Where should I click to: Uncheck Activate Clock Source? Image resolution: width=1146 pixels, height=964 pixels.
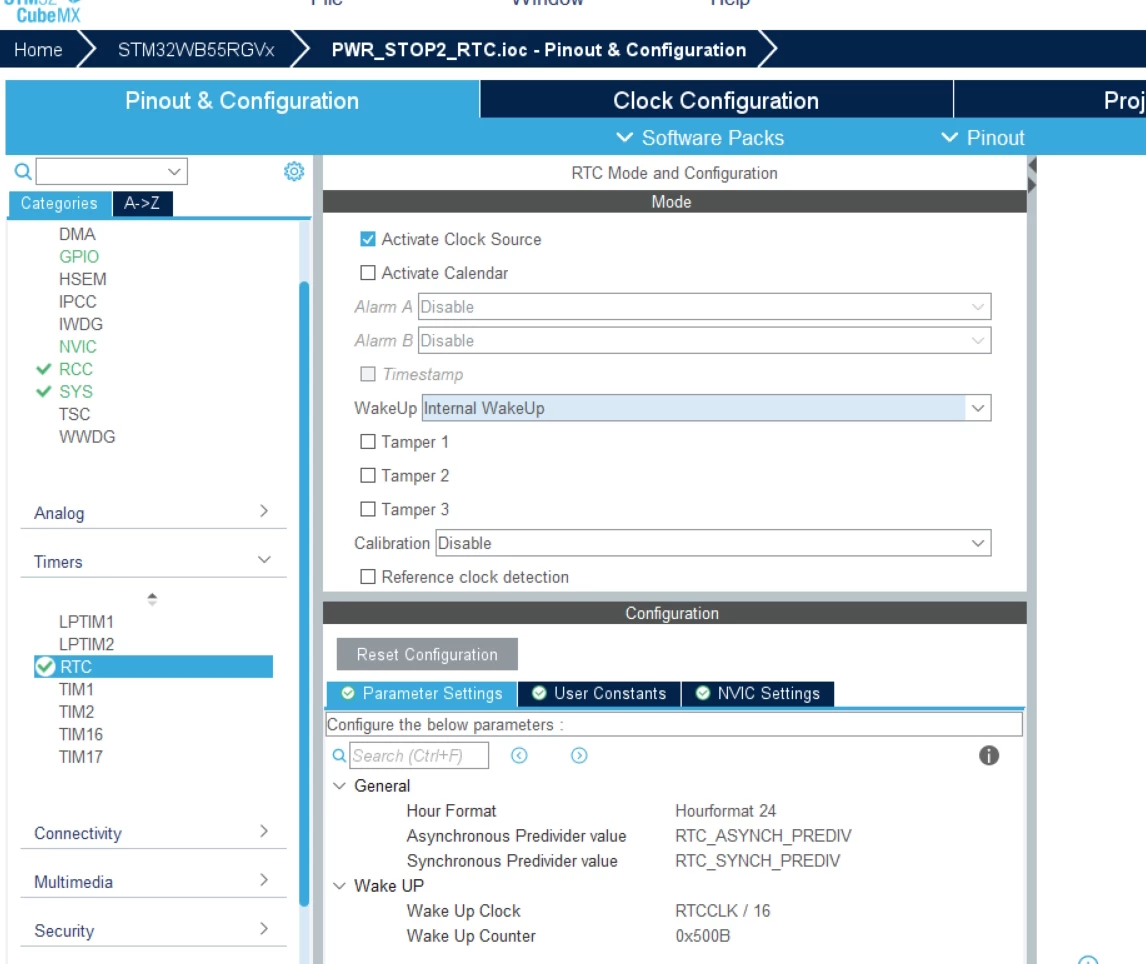pos(368,239)
